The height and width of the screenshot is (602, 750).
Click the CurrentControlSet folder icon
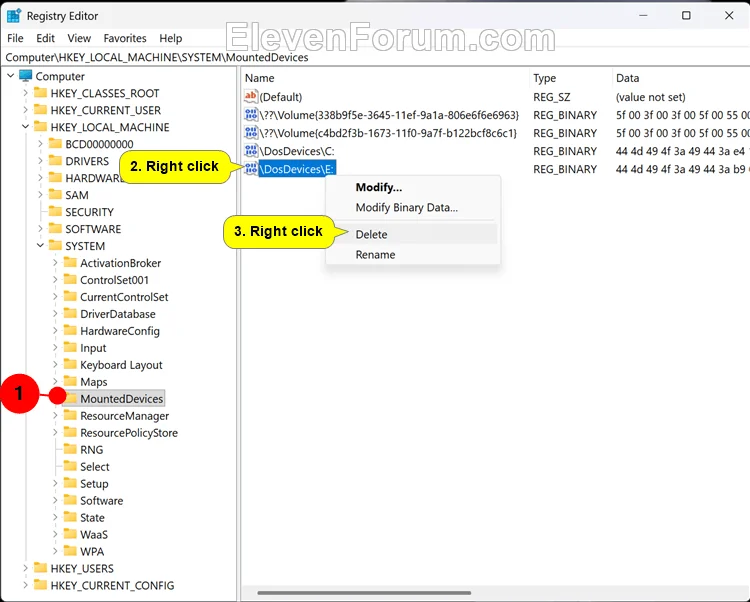pyautogui.click(x=70, y=296)
